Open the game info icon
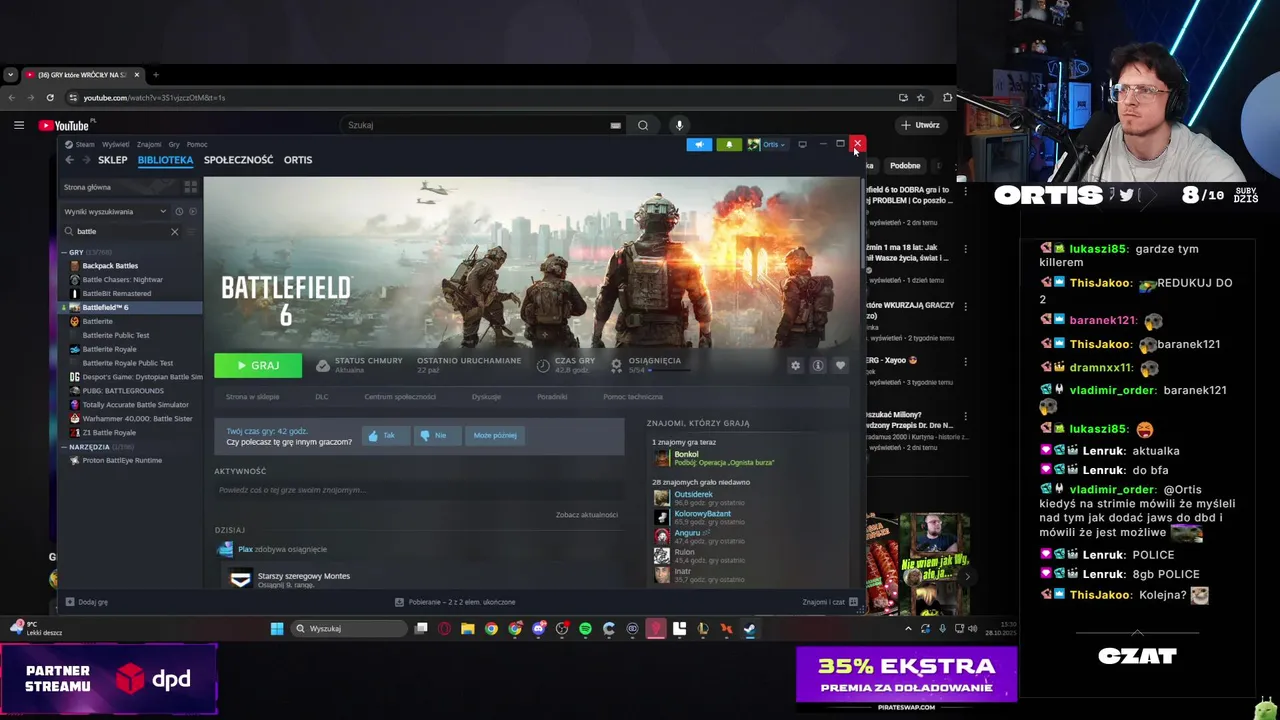 [818, 366]
